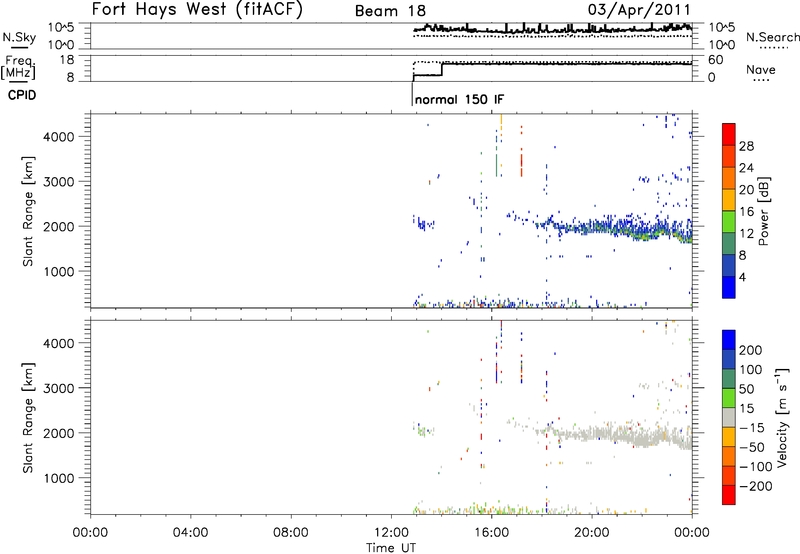Click the '60' Nave axis tick label
Screen dimensions: 800x554
click(716, 60)
